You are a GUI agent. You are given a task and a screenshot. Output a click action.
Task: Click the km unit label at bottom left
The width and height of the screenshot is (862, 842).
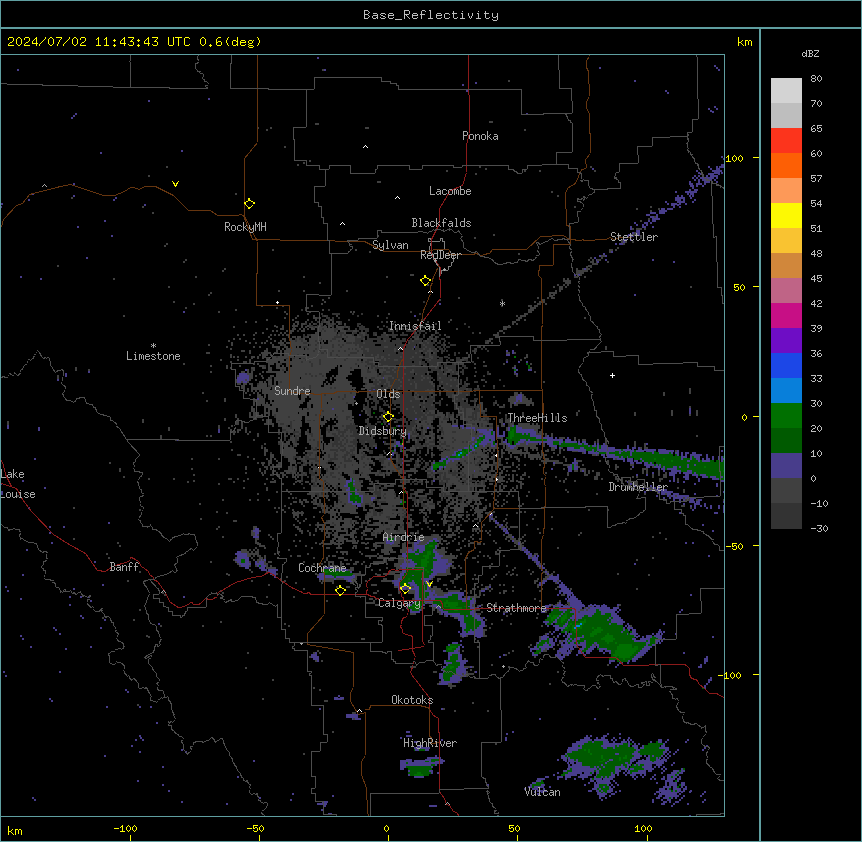(x=15, y=830)
